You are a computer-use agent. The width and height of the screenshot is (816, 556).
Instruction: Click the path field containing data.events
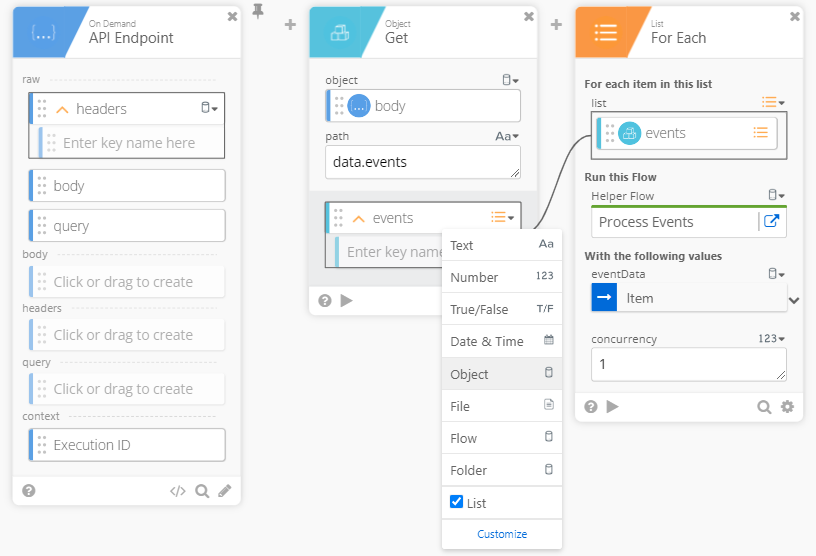pyautogui.click(x=422, y=162)
